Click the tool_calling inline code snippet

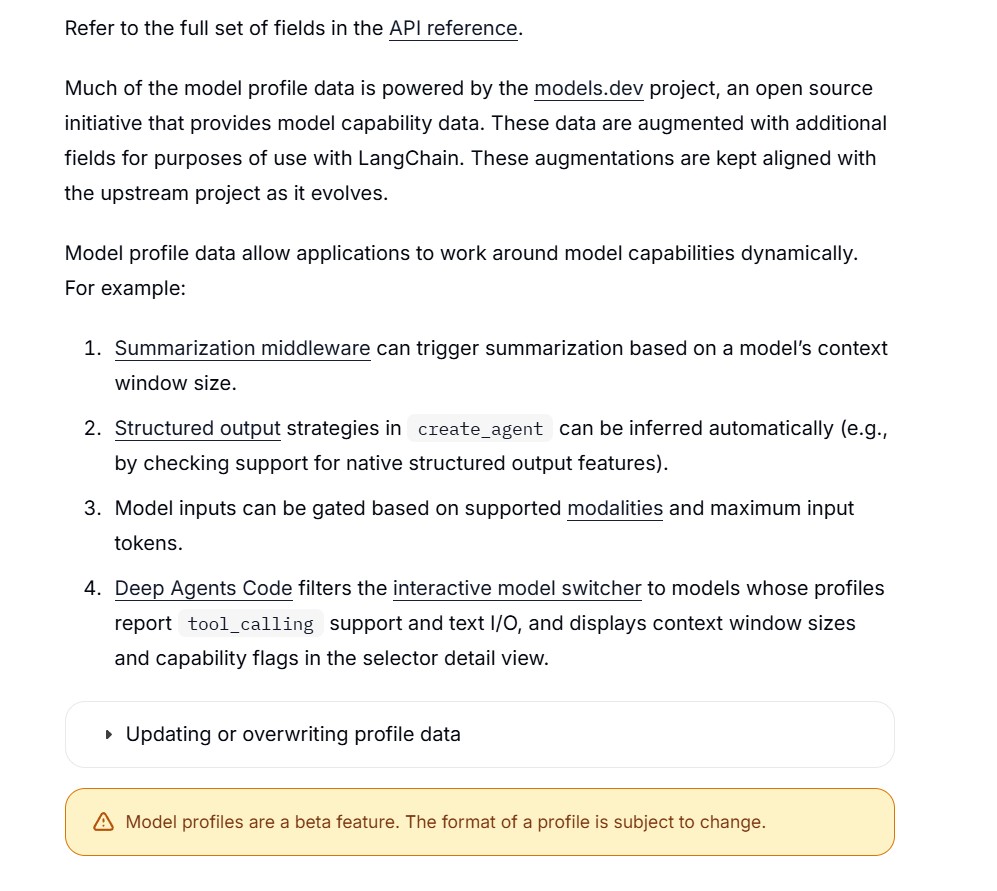pyautogui.click(x=251, y=624)
